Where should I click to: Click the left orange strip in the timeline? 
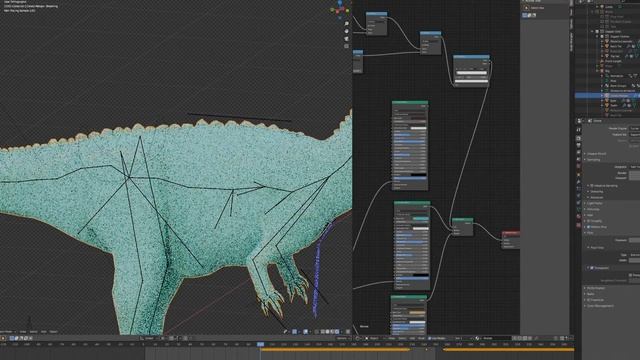[335, 349]
